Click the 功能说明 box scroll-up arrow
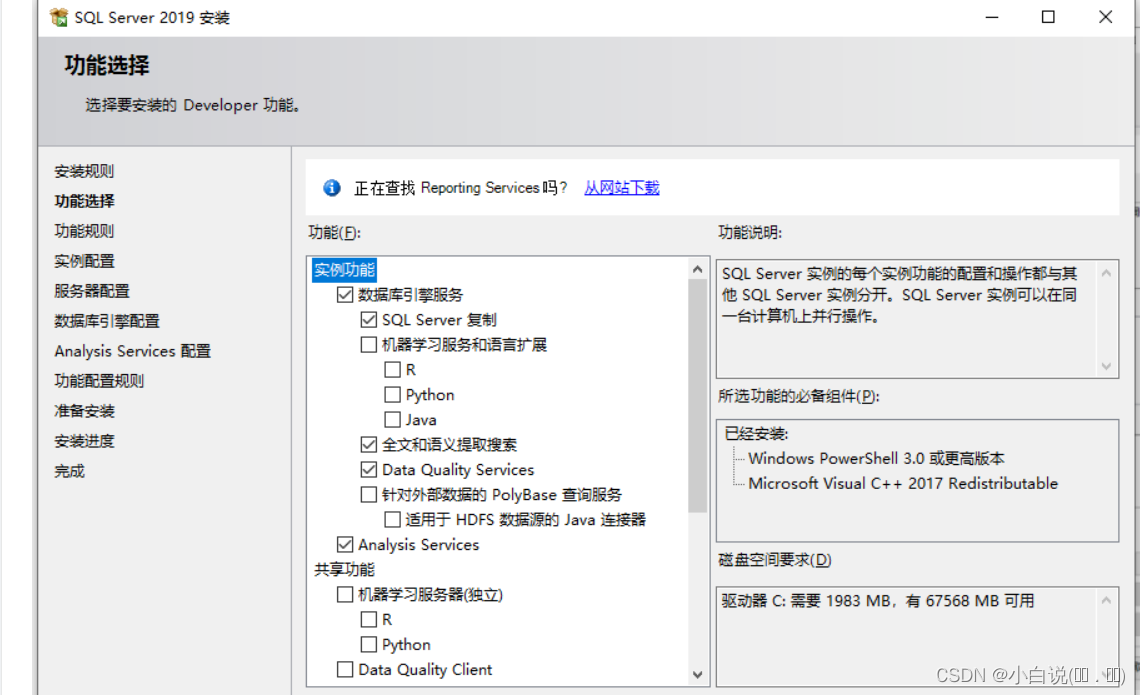The image size is (1140, 695). click(1106, 273)
